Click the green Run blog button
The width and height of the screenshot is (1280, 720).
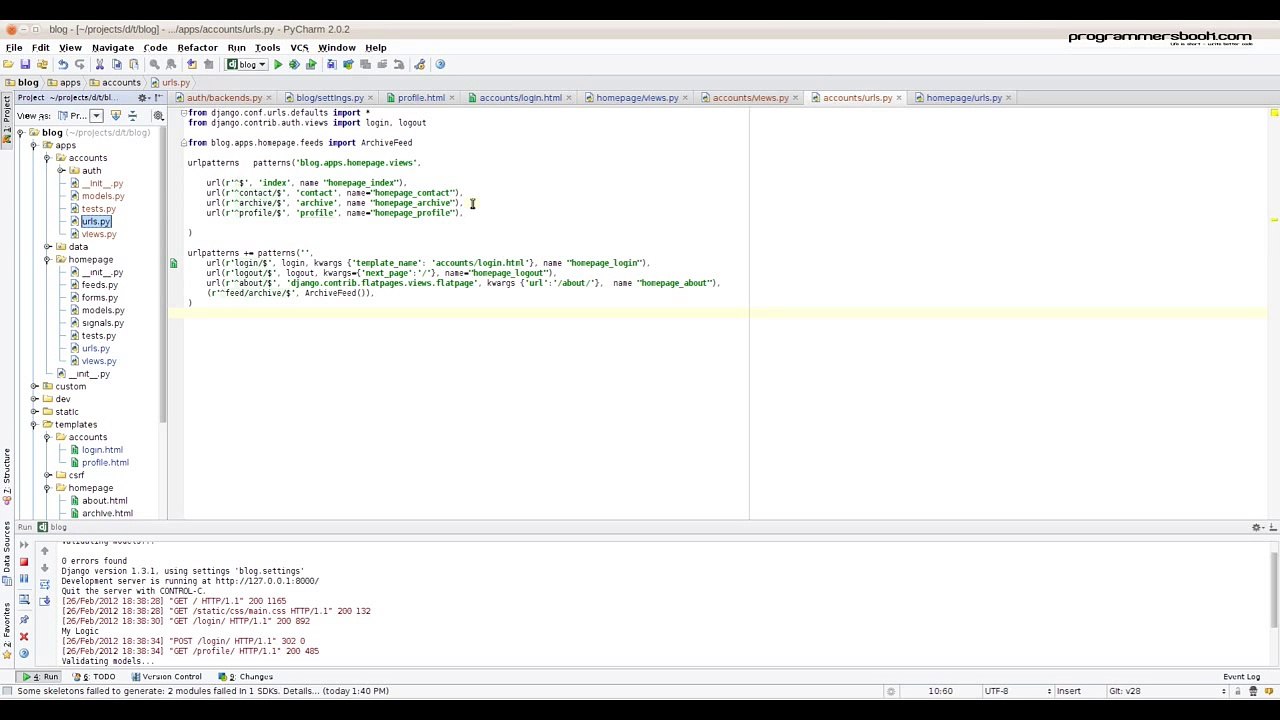[278, 65]
